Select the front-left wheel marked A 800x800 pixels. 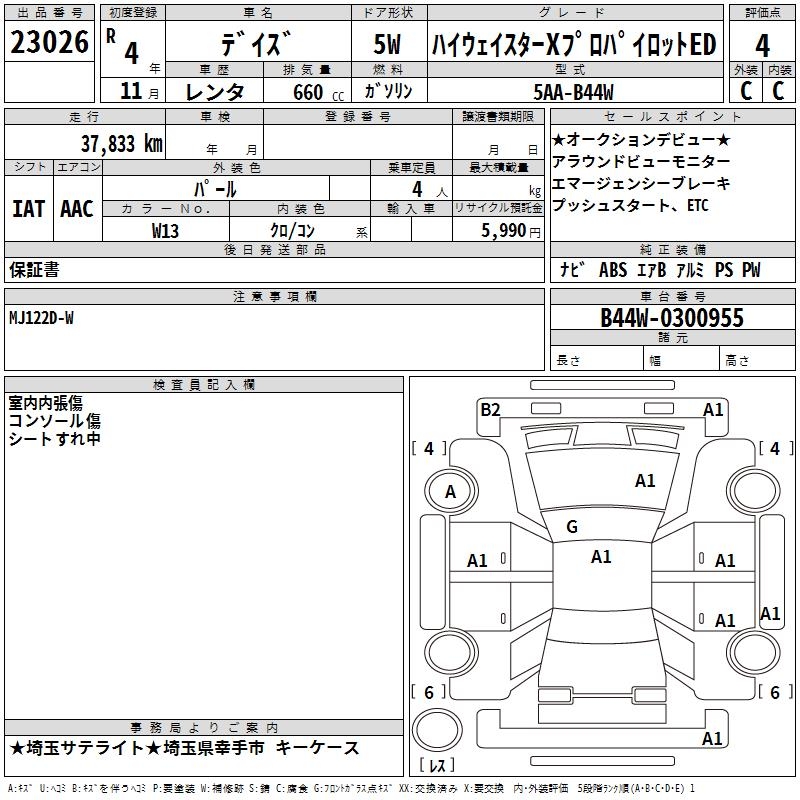tap(451, 491)
